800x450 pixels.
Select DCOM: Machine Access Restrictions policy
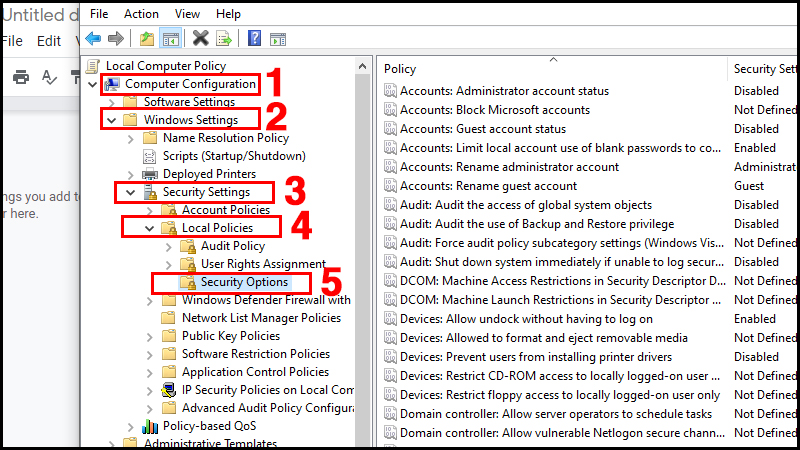point(562,281)
